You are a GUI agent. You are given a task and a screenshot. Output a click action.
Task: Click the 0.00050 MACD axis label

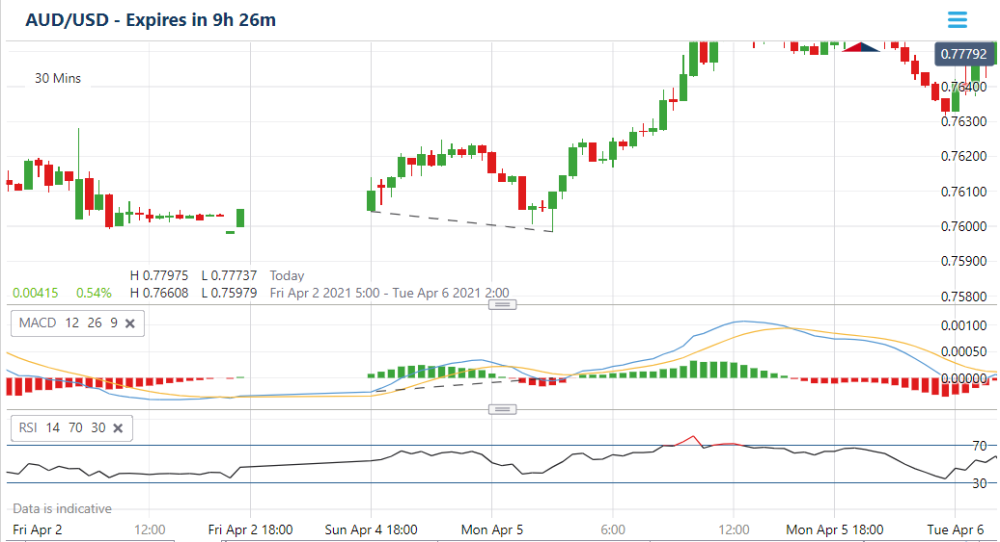[x=964, y=352]
